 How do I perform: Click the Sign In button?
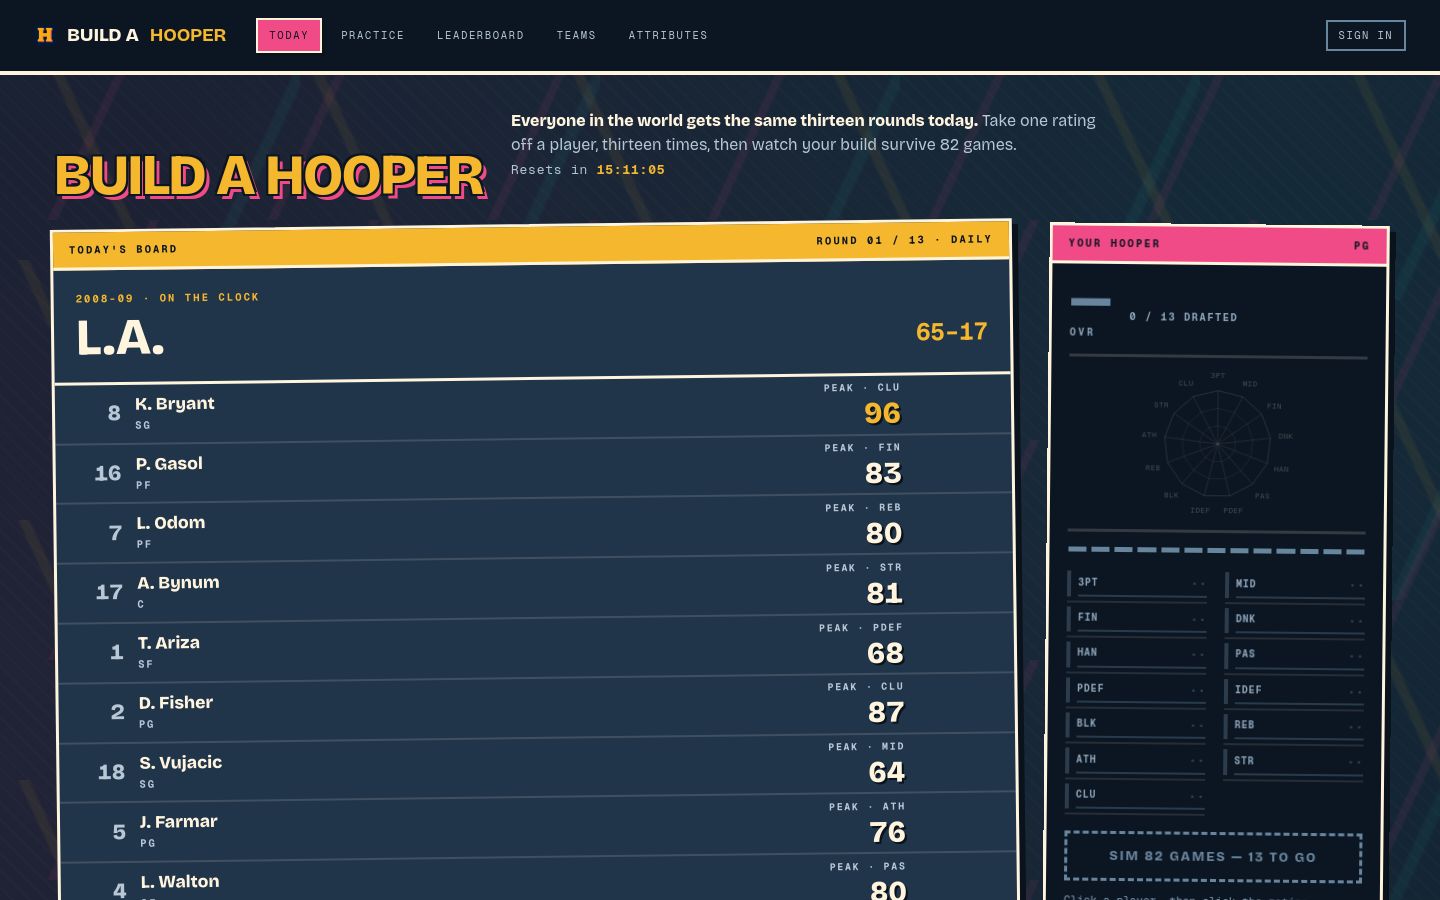(1365, 35)
